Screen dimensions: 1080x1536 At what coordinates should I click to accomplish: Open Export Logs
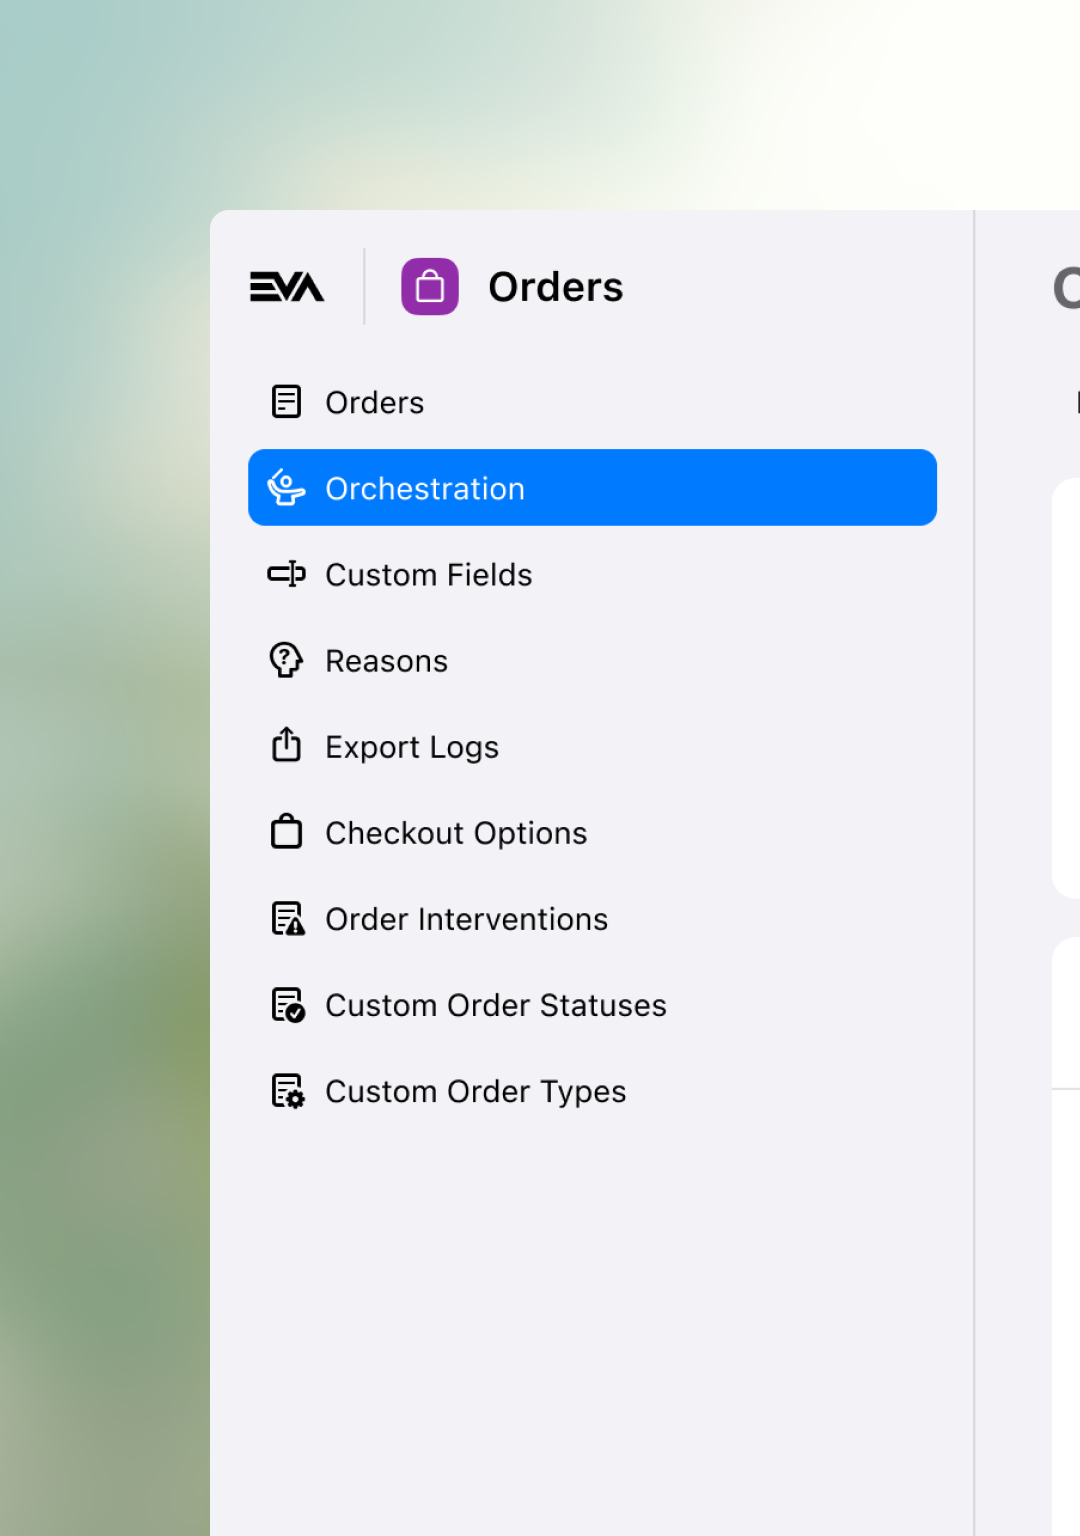412,746
